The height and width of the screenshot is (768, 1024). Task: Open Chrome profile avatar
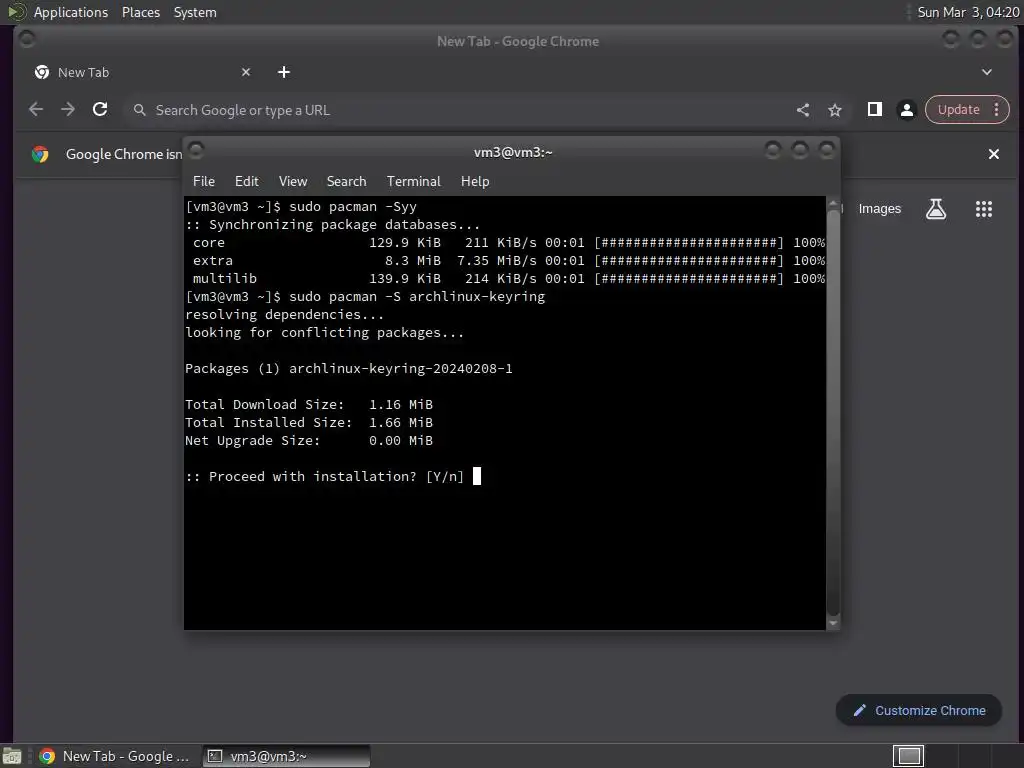tap(906, 110)
